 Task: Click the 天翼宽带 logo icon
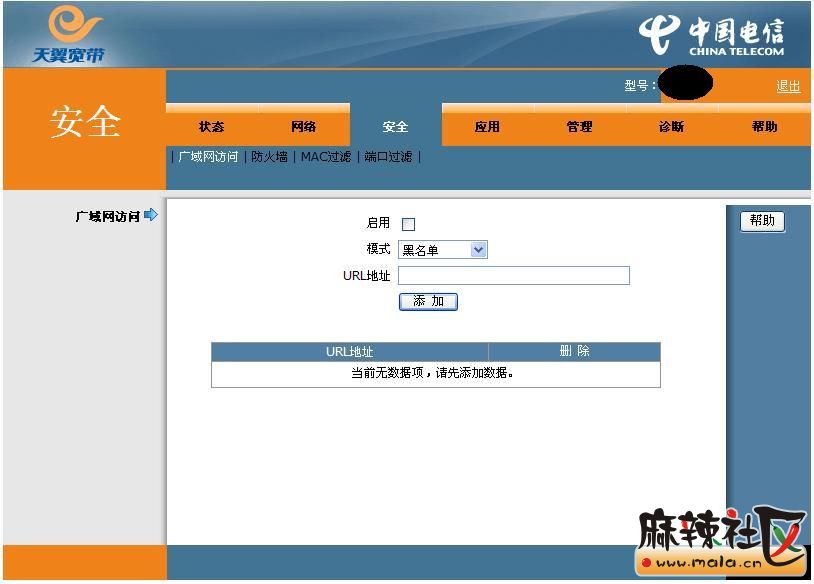click(68, 34)
